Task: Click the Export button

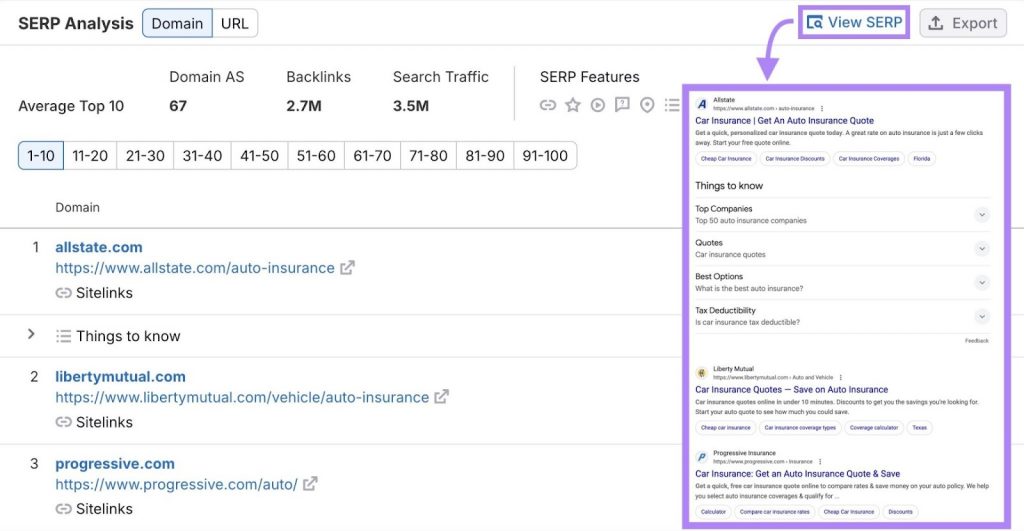Action: coord(963,24)
